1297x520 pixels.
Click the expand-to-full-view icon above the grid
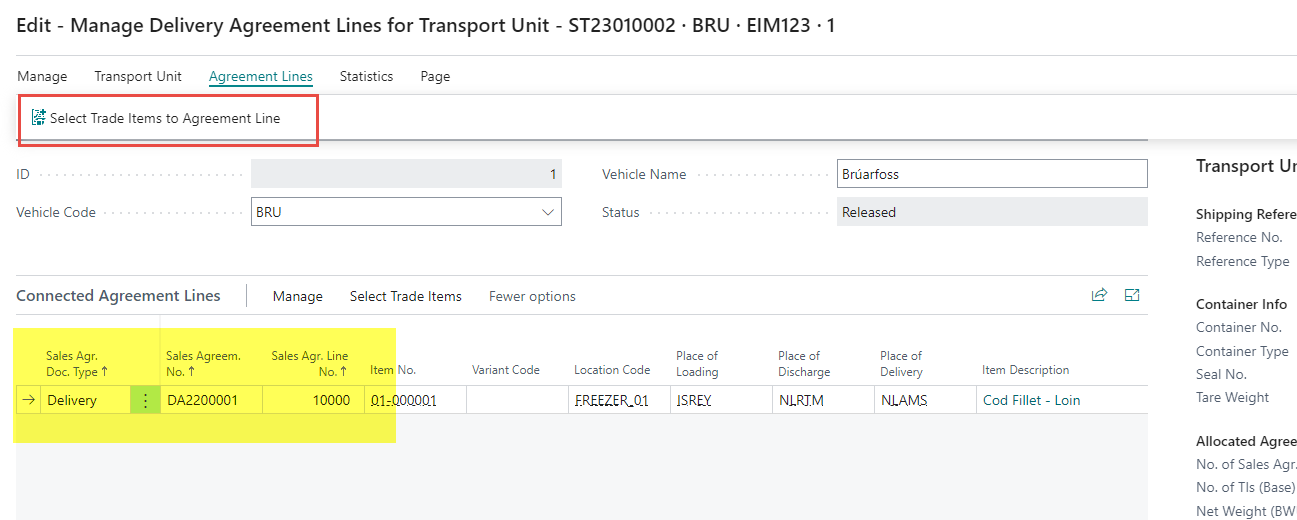pyautogui.click(x=1132, y=295)
